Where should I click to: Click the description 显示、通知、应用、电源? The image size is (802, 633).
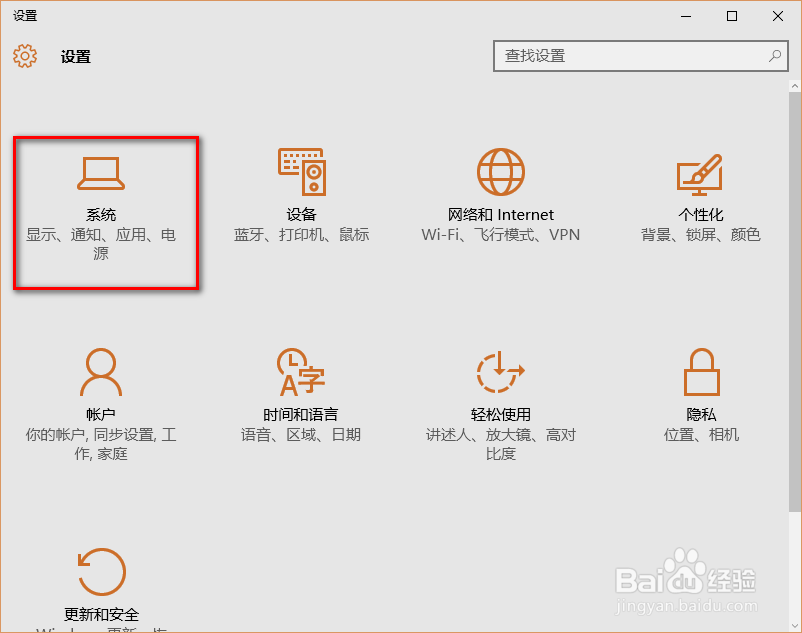click(101, 244)
